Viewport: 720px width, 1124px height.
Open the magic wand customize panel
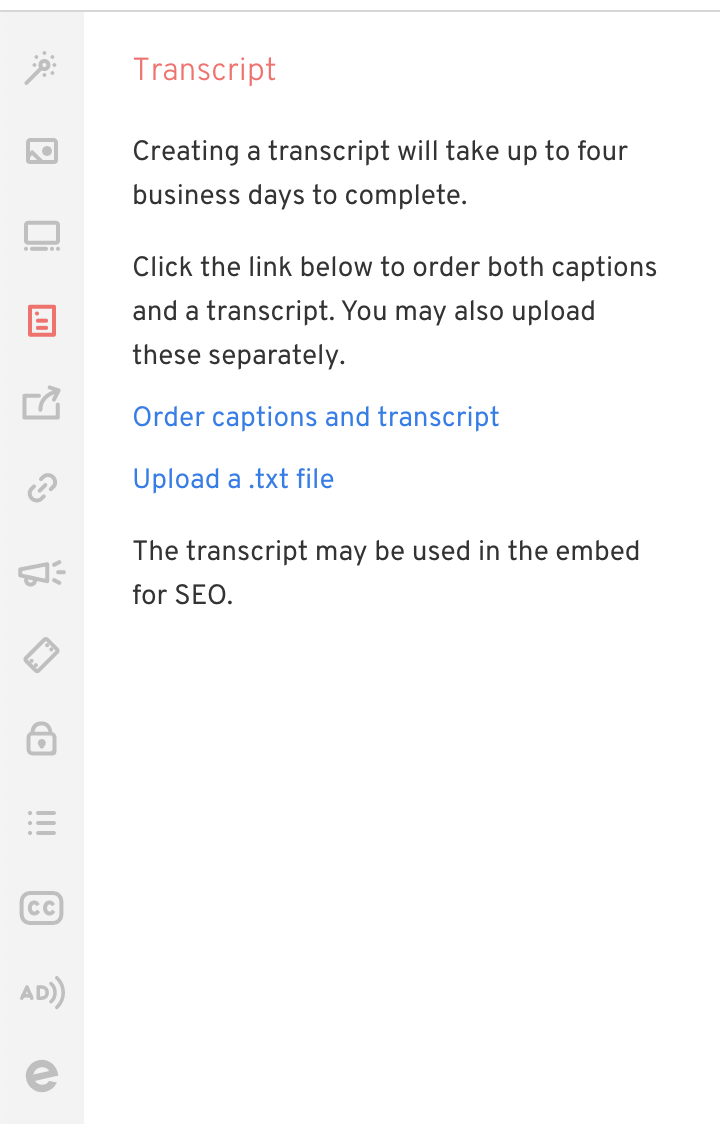coord(42,68)
